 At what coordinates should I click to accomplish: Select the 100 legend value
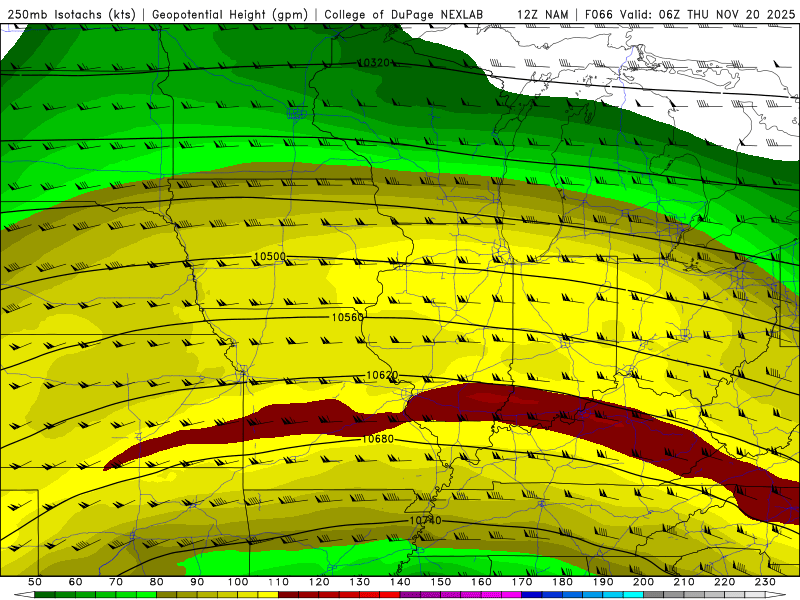click(x=238, y=582)
